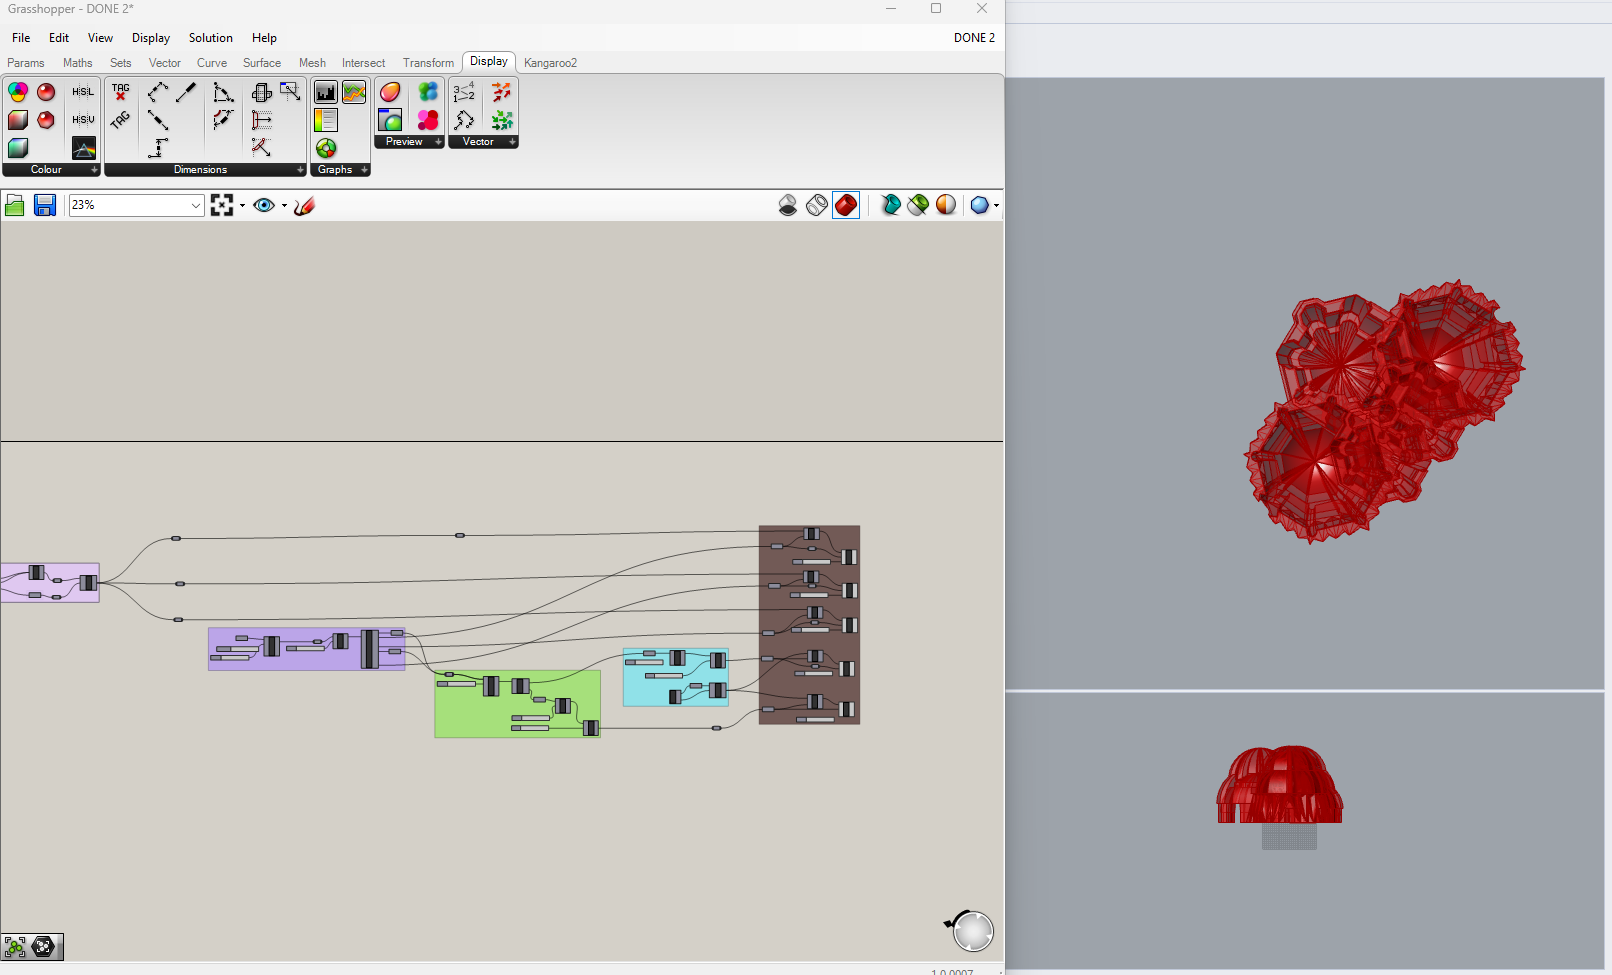Expand the Vector panel plus button
Image resolution: width=1612 pixels, height=975 pixels.
pos(512,142)
